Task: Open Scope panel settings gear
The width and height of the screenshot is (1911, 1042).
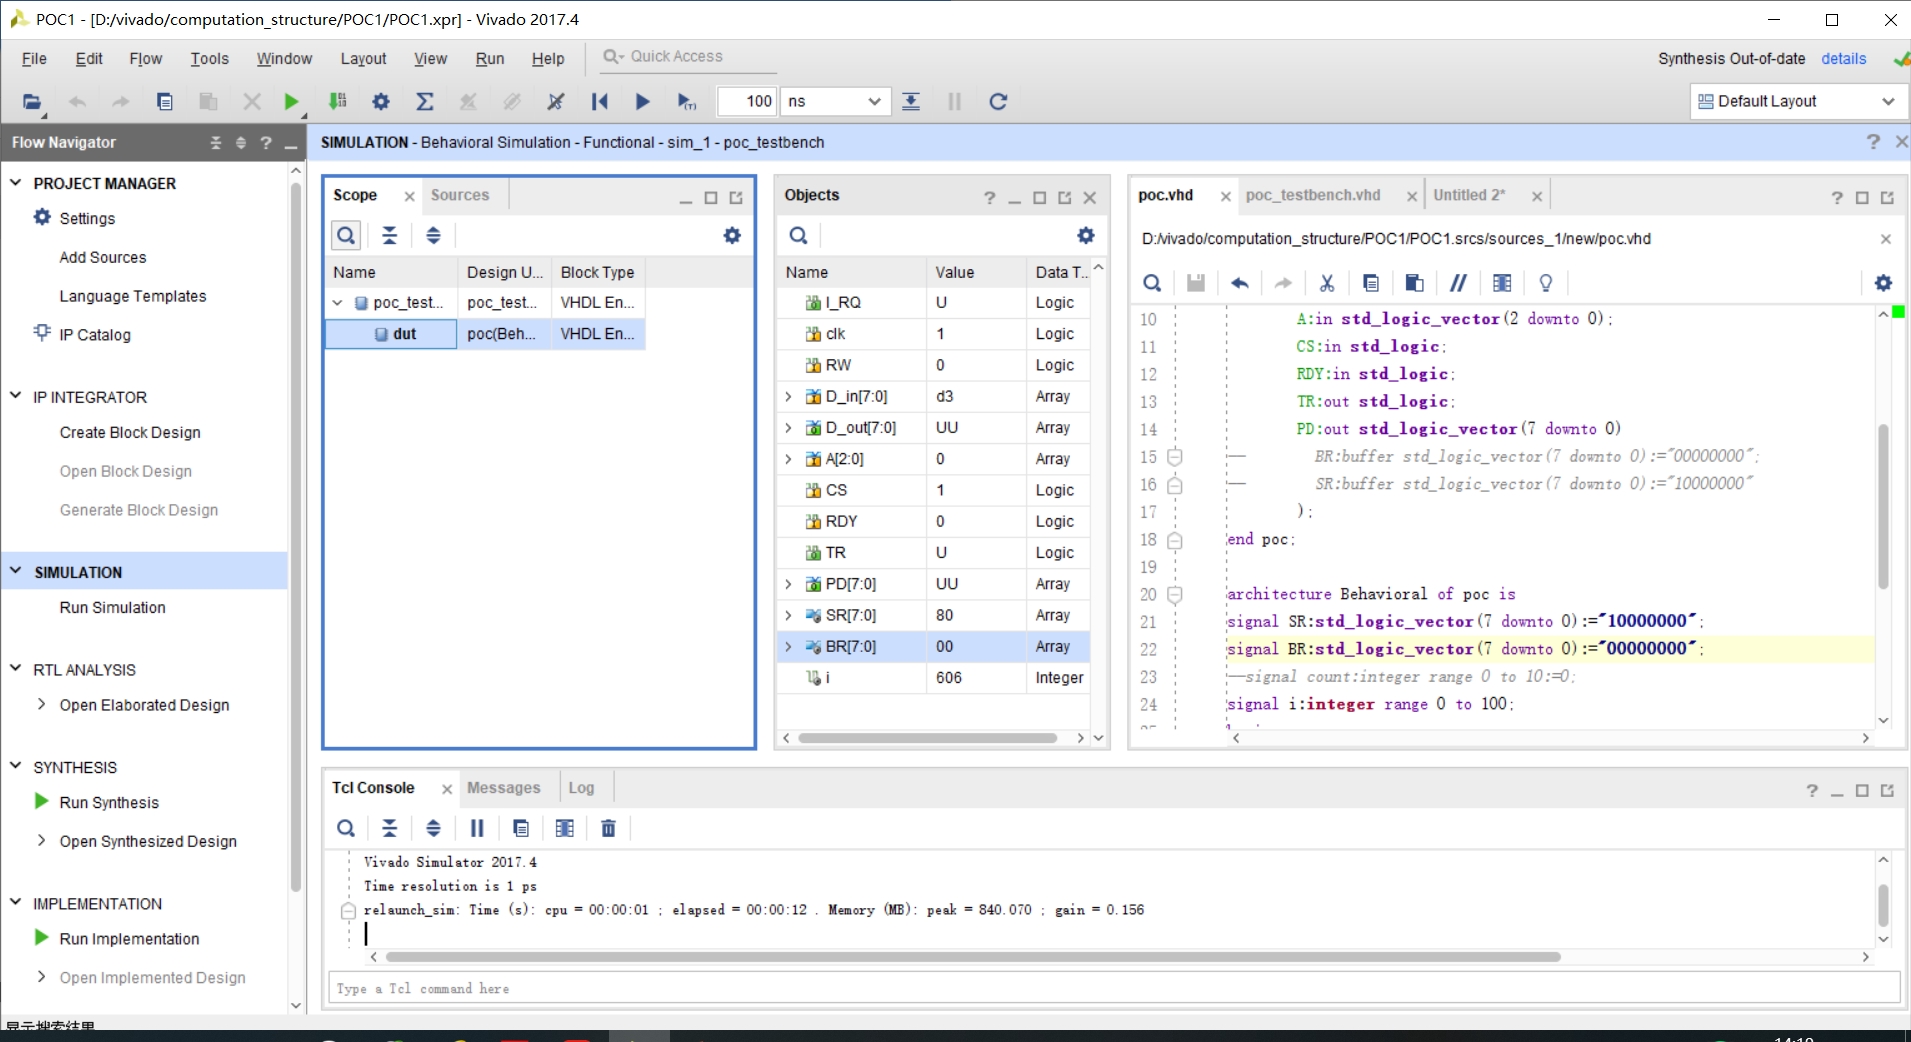Action: [x=732, y=235]
